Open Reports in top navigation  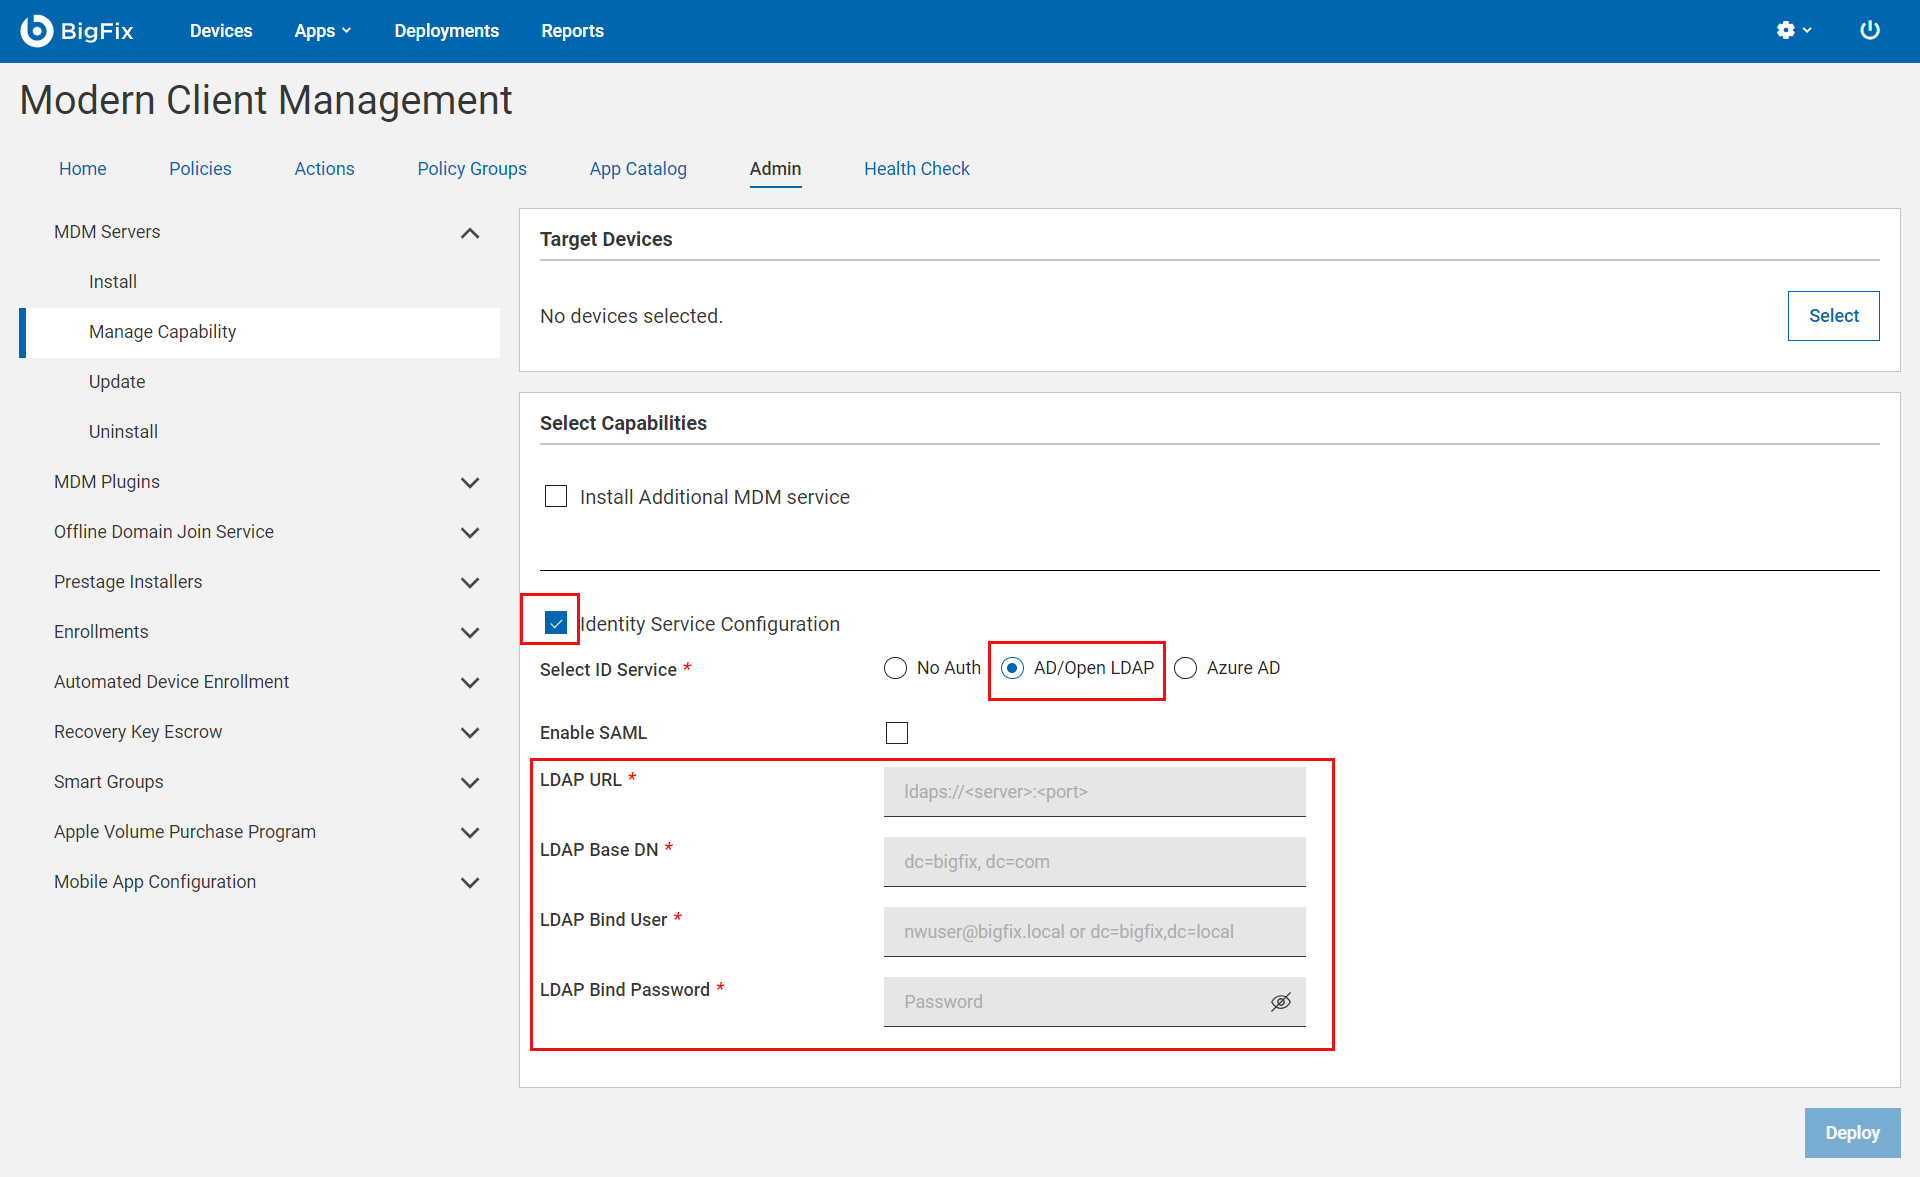click(x=572, y=31)
